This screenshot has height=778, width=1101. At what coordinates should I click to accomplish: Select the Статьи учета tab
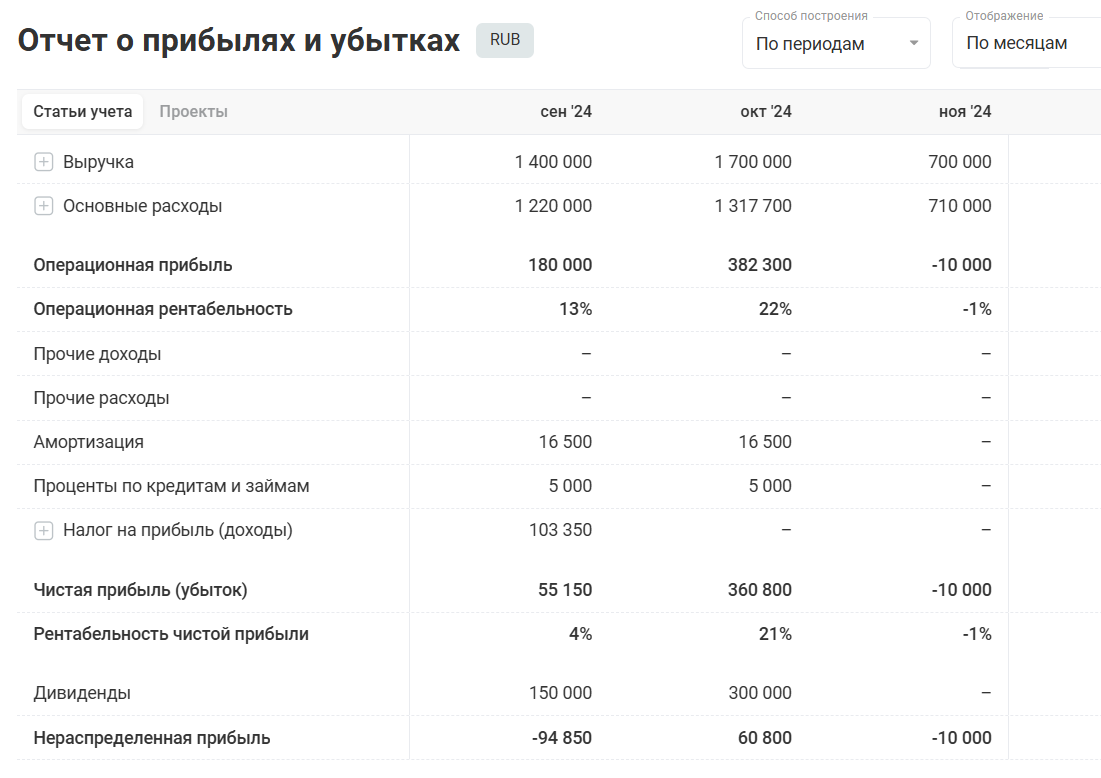[83, 111]
